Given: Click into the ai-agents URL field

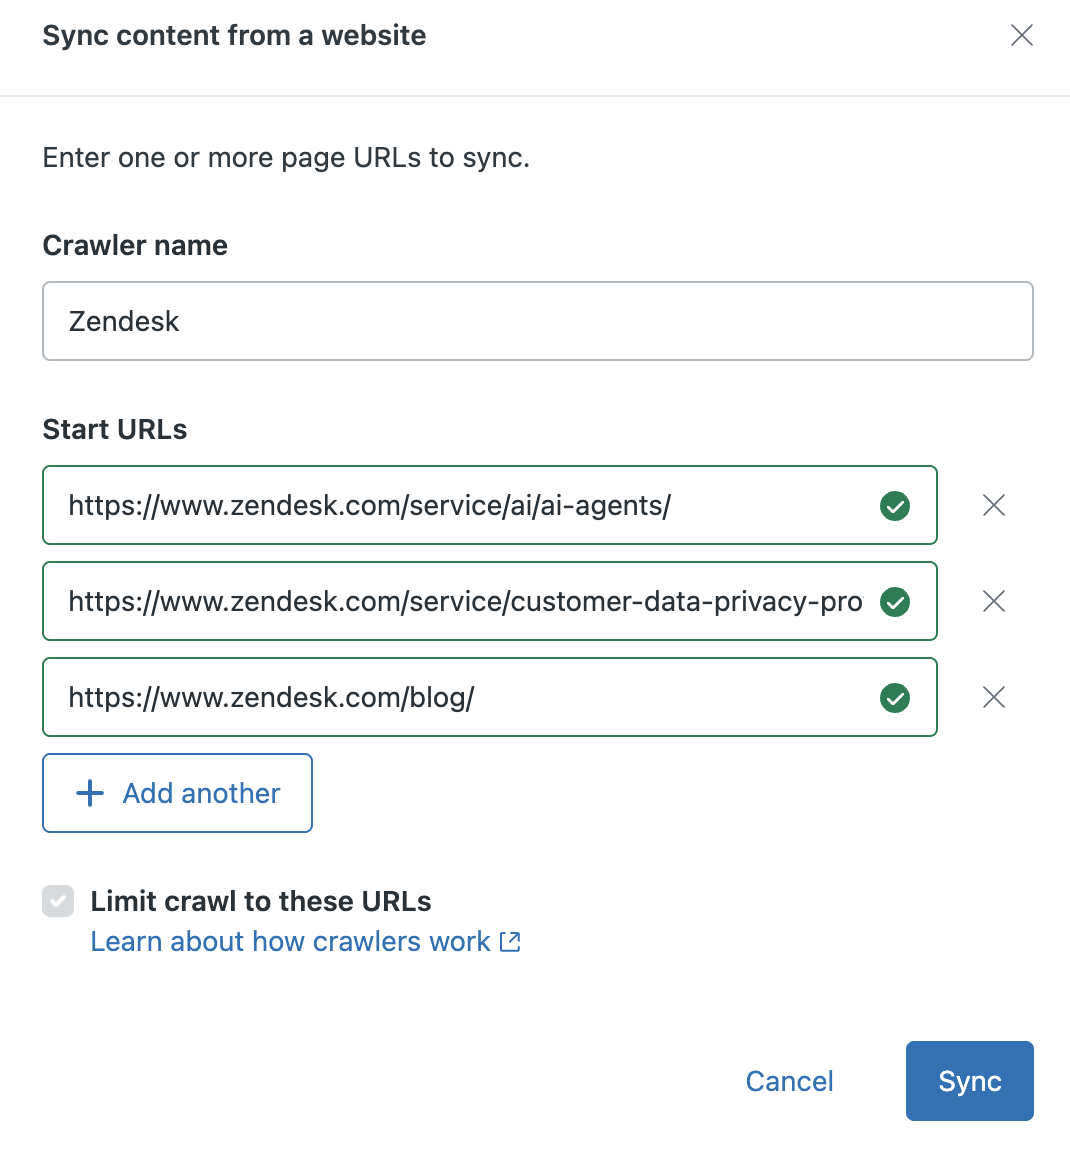Looking at the screenshot, I should (460, 505).
